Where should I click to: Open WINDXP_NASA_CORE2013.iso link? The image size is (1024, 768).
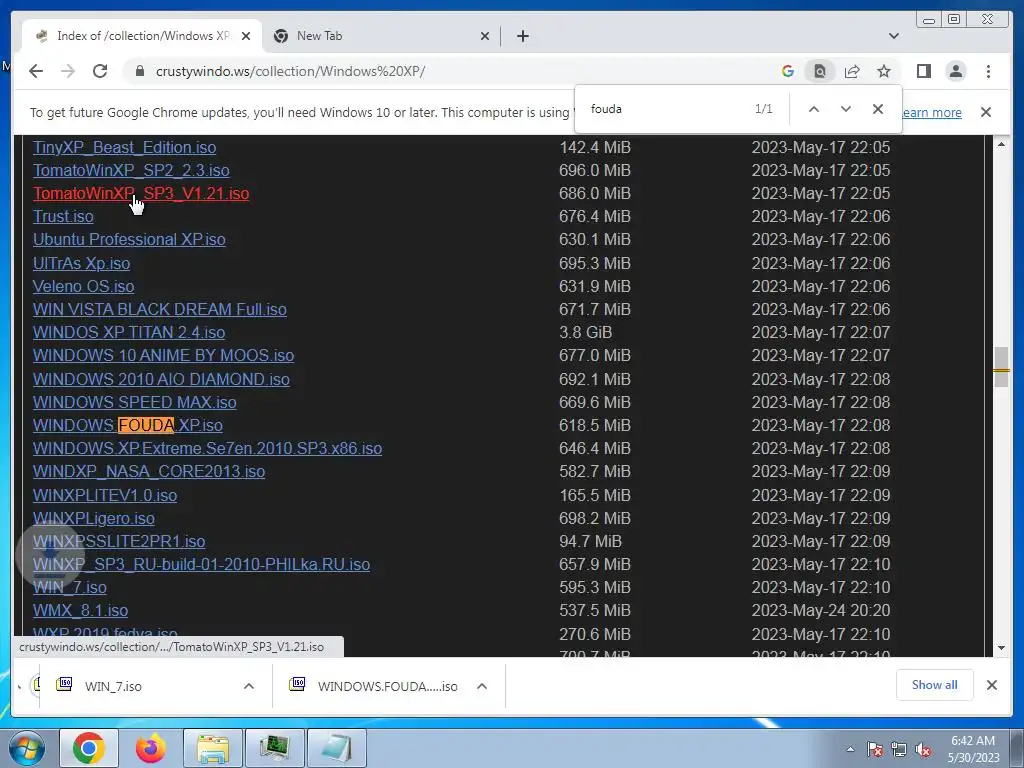149,472
